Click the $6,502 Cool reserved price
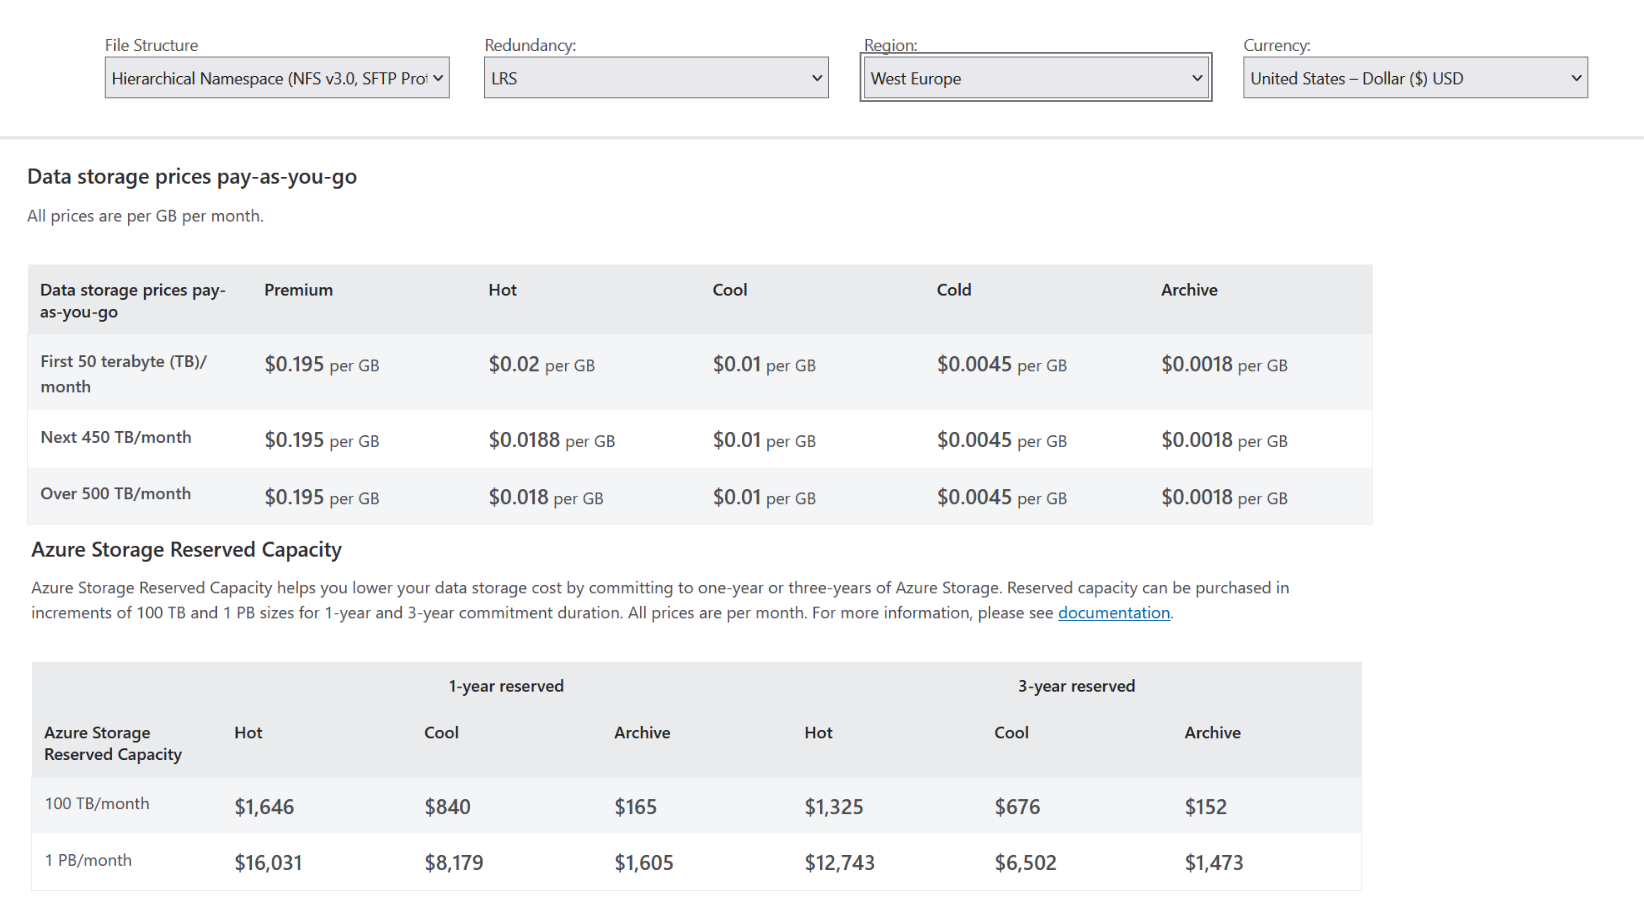This screenshot has height=910, width=1644. (1025, 863)
